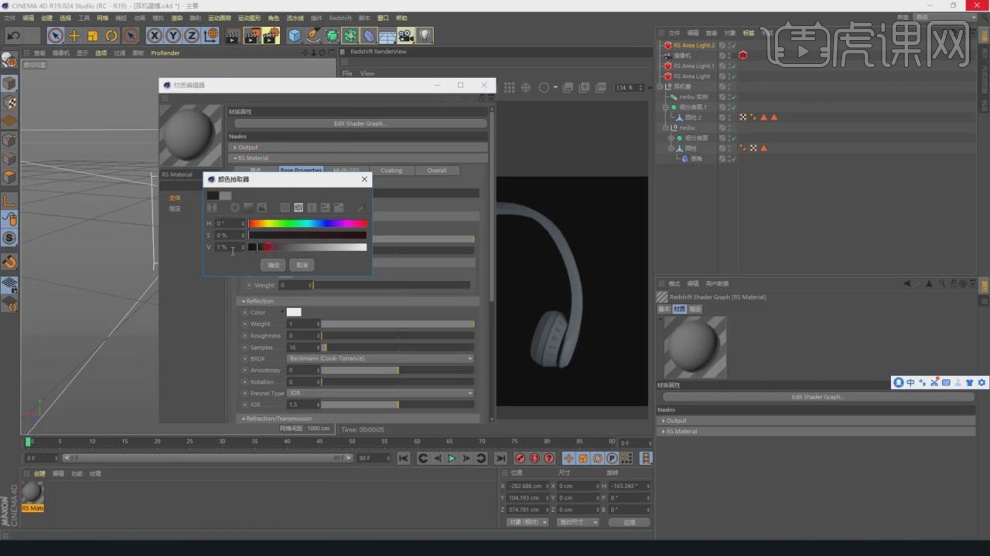Toggle enable checkmark for RS Area Light.2
Viewport: 990px width, 556px height.
(732, 45)
